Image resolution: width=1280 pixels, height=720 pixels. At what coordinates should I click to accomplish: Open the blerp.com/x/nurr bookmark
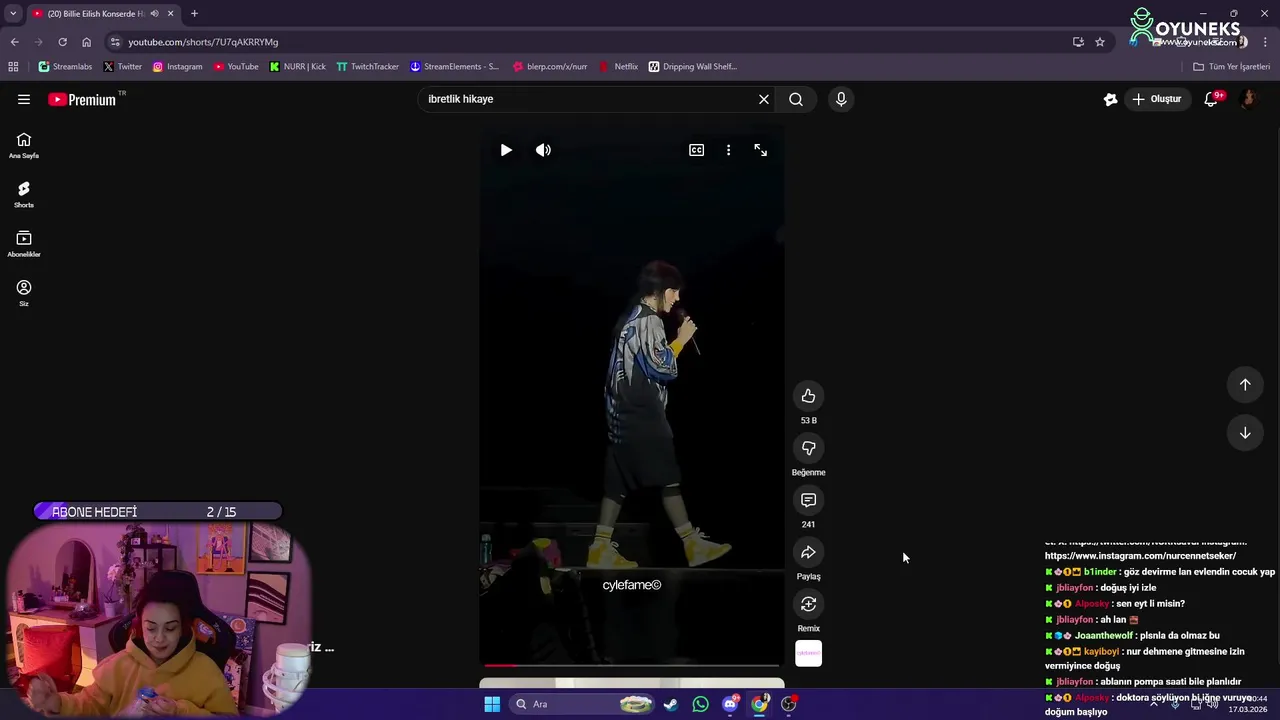(549, 67)
